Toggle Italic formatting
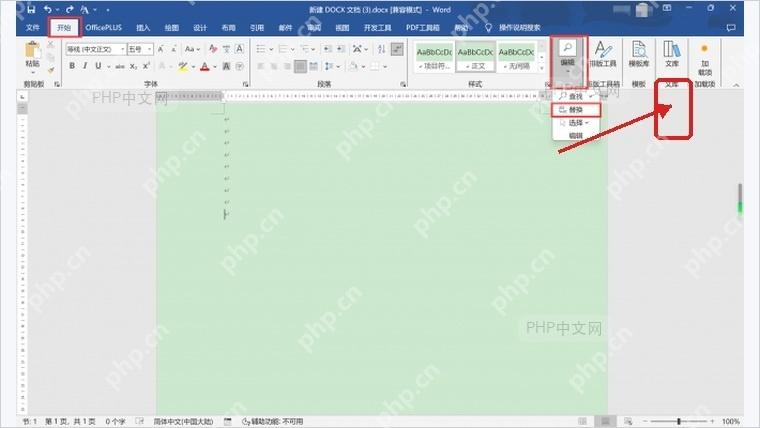Screen dimensions: 760x428 (85, 66)
